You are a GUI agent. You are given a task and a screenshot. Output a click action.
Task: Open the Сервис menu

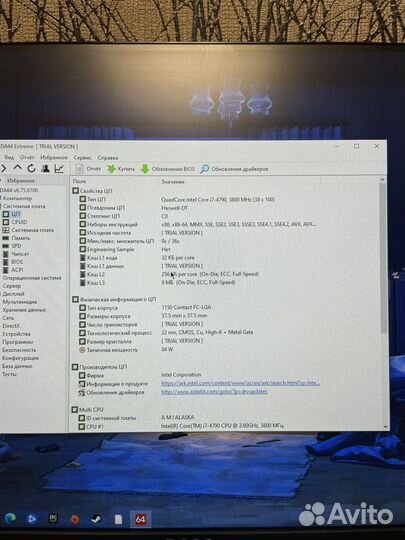pos(82,158)
